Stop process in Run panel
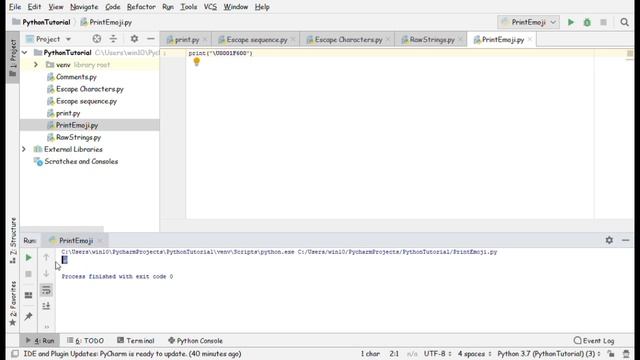The height and width of the screenshot is (360, 640). [28, 274]
